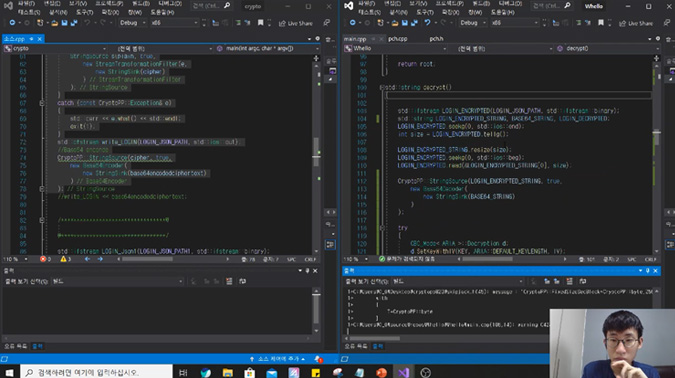Switch to pch.cpp tab in Whello window
This screenshot has height=378, width=675.
tap(397, 39)
